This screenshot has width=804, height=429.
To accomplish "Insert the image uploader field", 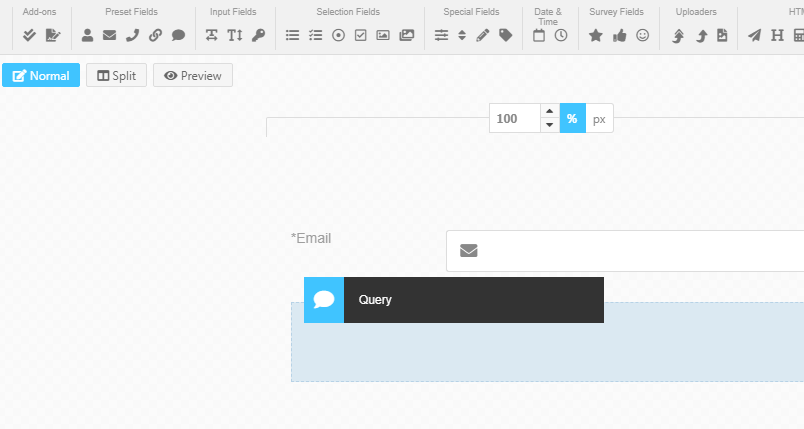I will 722,35.
